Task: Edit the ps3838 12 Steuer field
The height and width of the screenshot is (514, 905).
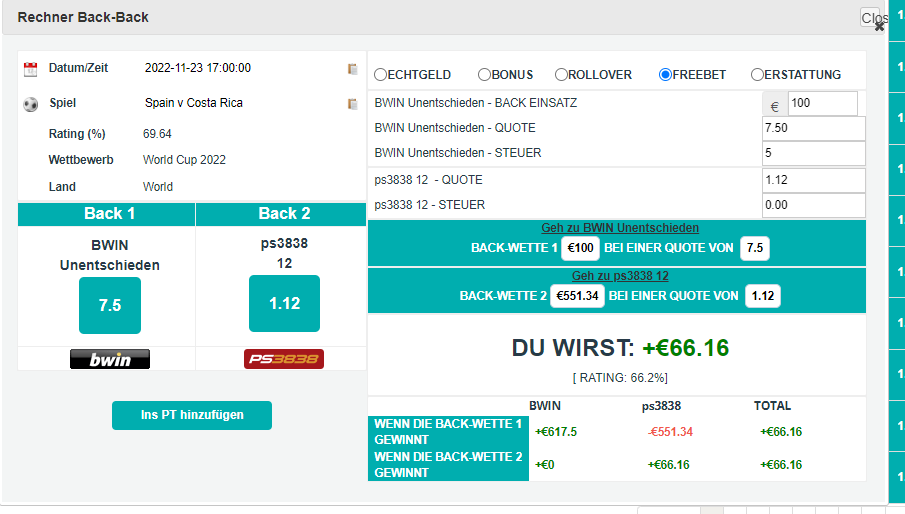Action: point(814,205)
